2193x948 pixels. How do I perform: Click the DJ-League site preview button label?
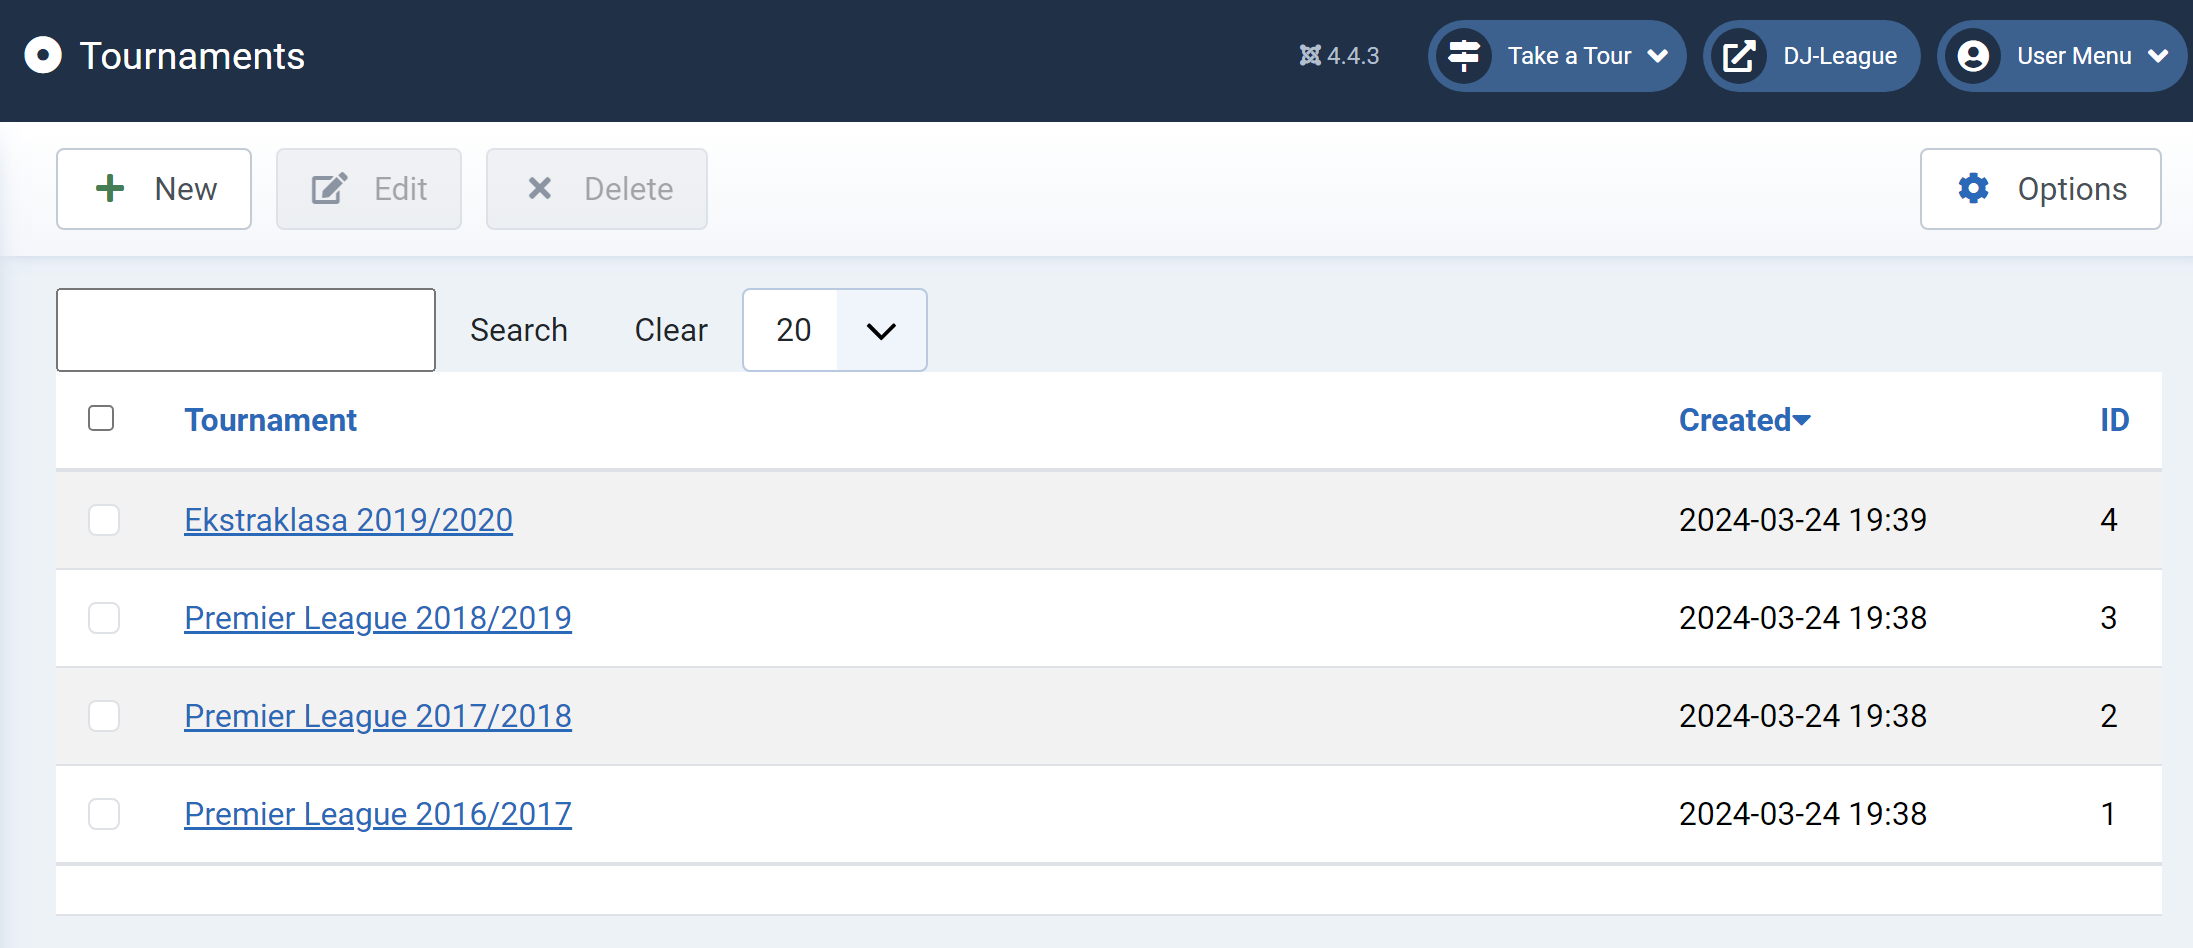(x=1840, y=56)
